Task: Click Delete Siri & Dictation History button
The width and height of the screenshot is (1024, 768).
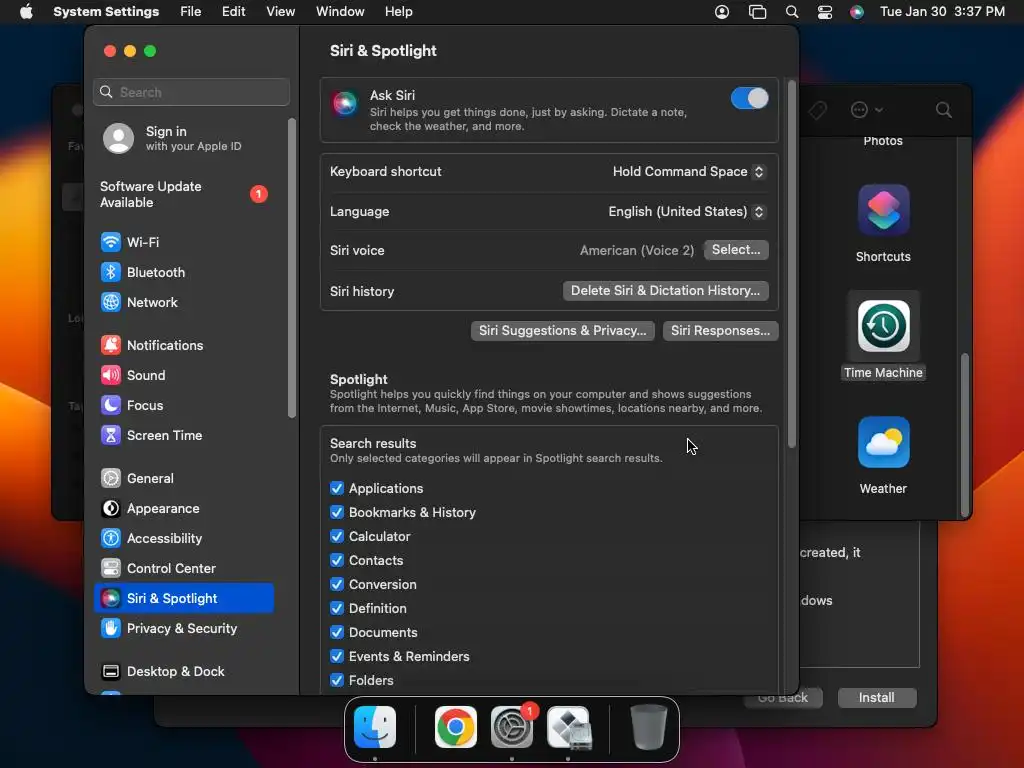Action: tap(665, 291)
